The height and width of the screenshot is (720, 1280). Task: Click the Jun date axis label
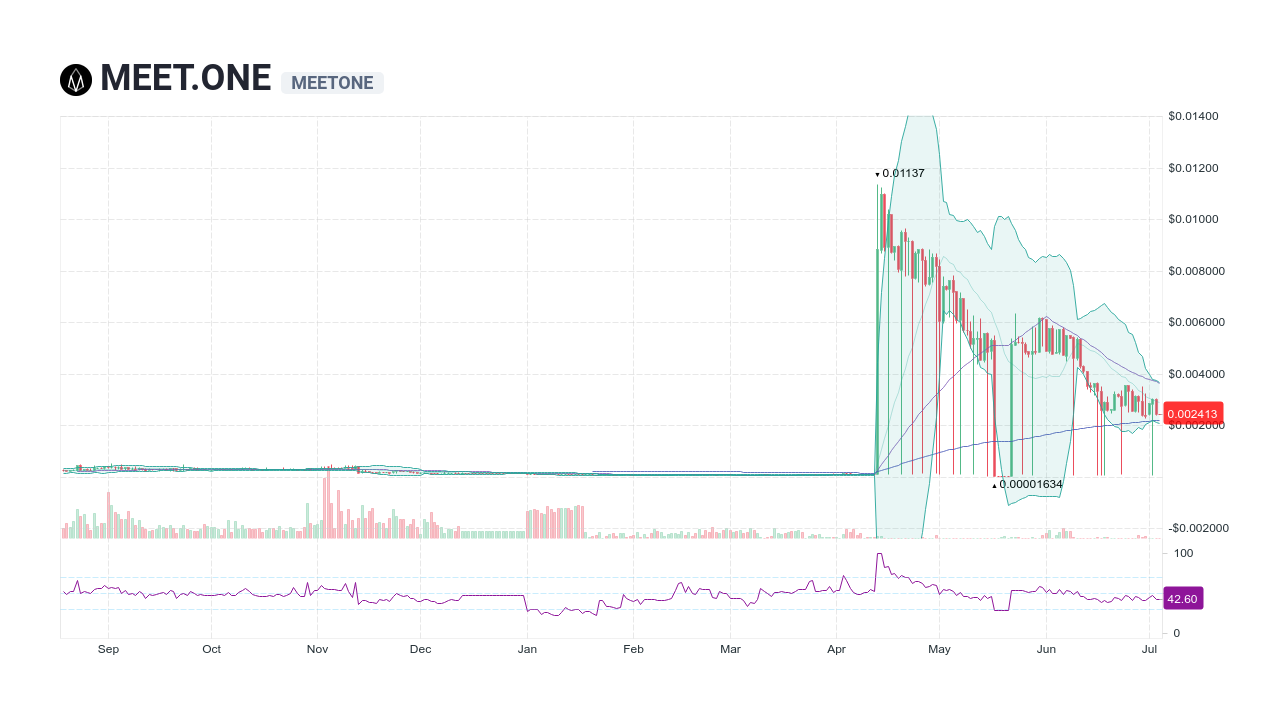[x=1046, y=649]
